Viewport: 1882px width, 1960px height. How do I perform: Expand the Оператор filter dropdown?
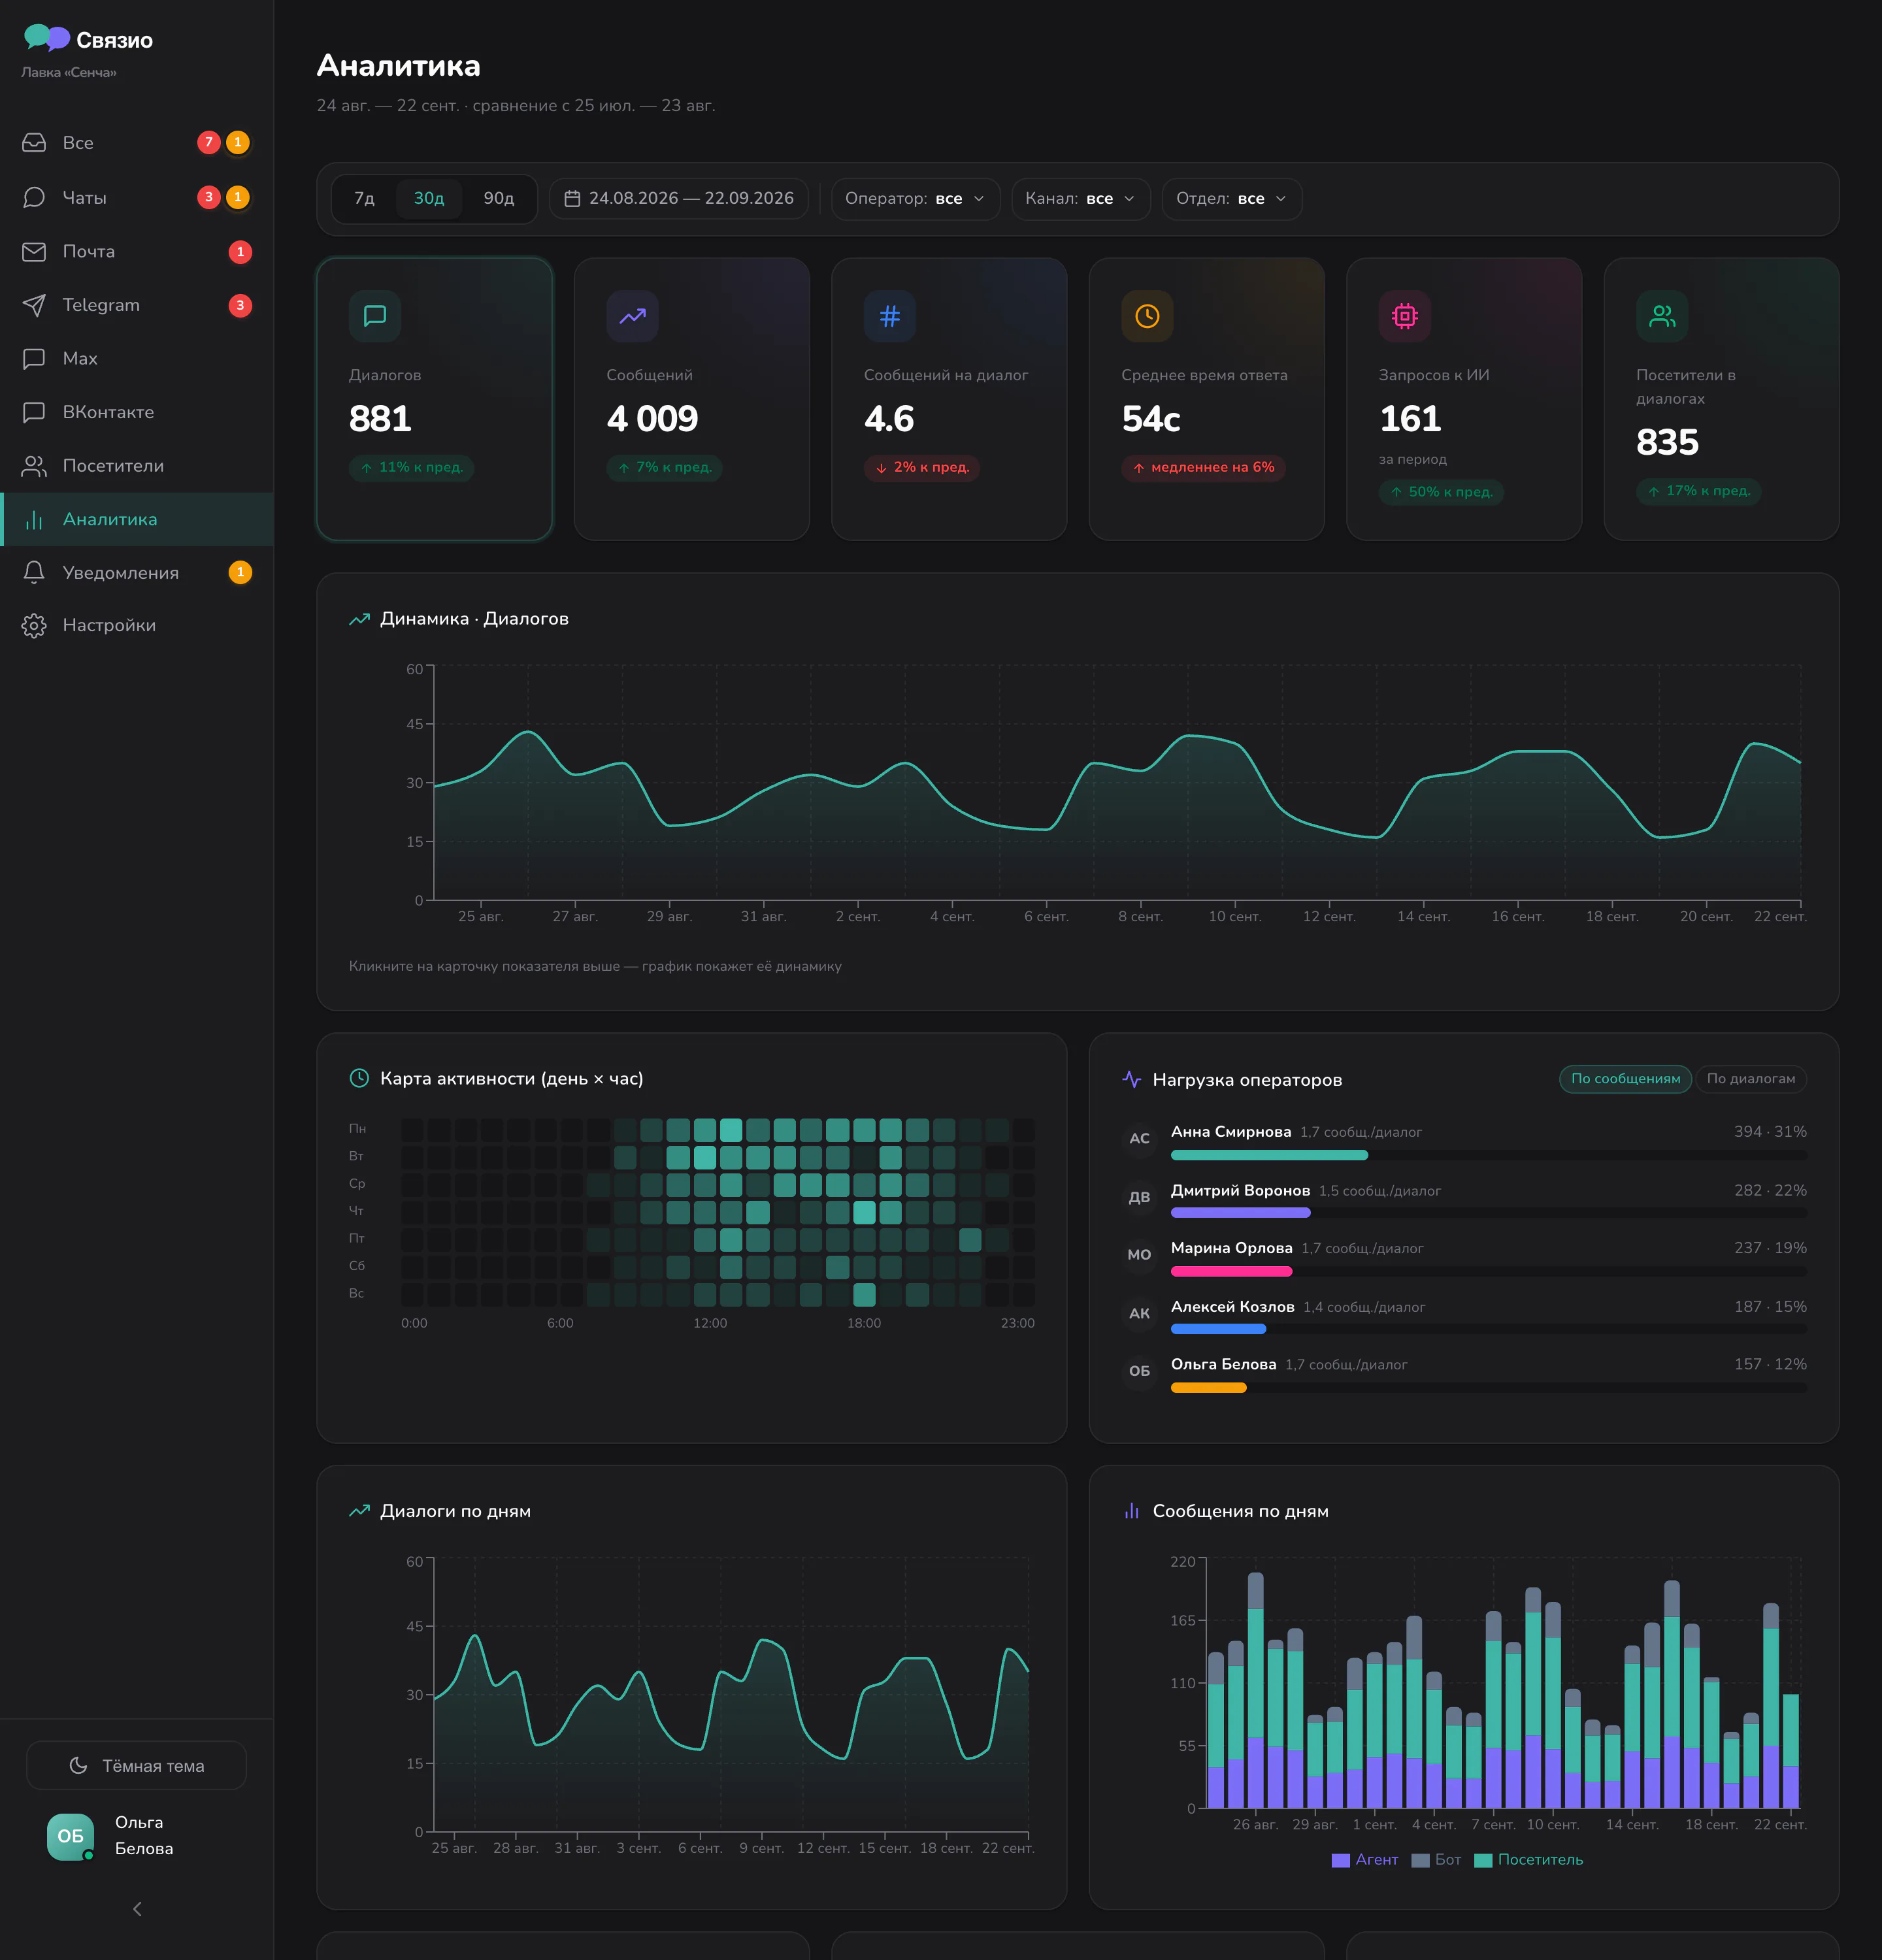(x=915, y=199)
